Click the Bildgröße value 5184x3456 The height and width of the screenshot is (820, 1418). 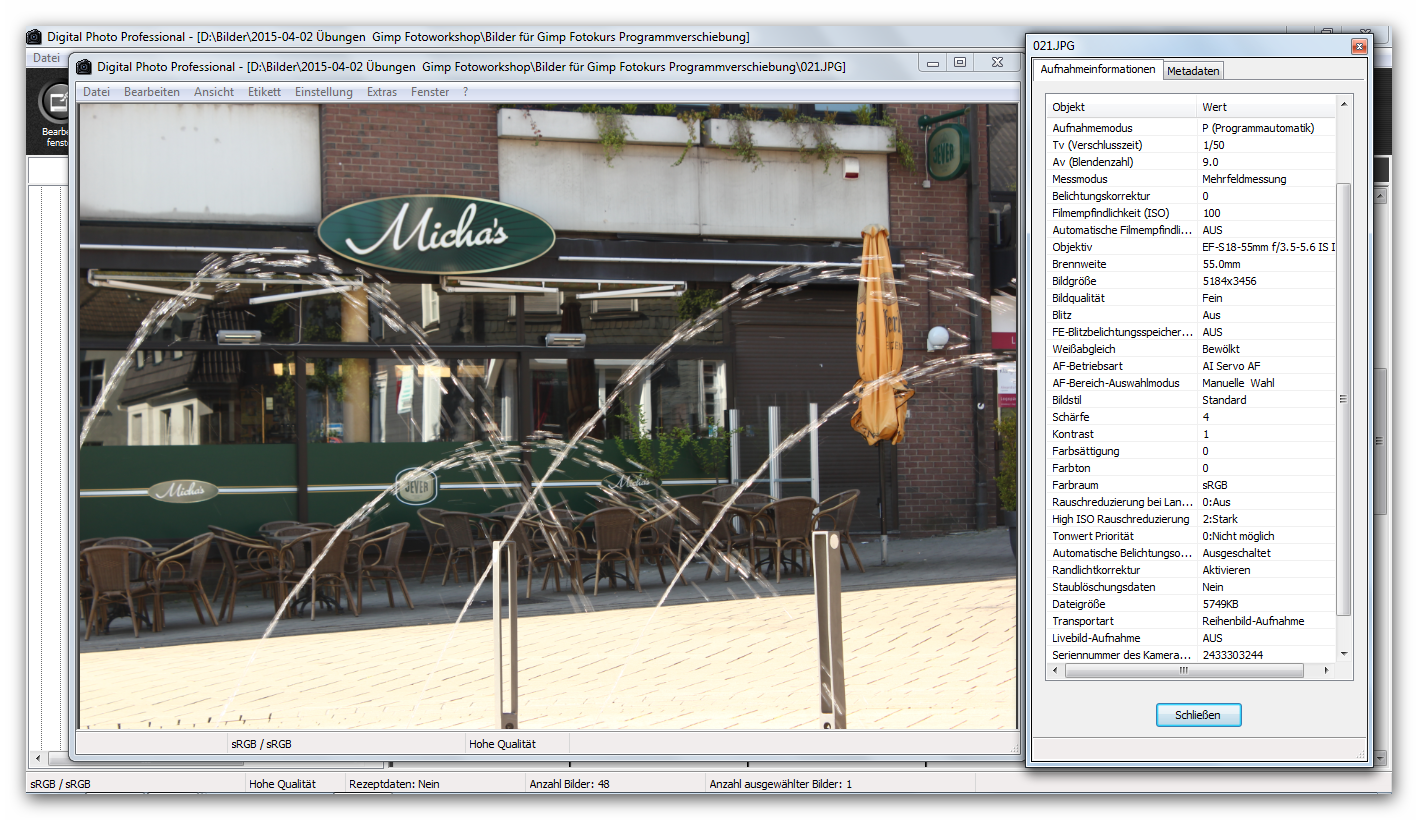tap(1229, 281)
